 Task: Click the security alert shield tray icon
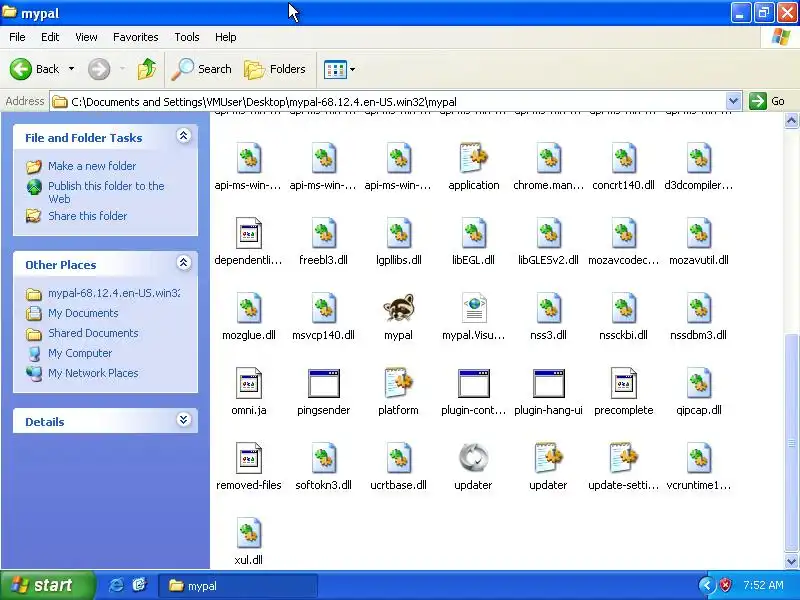[725, 585]
